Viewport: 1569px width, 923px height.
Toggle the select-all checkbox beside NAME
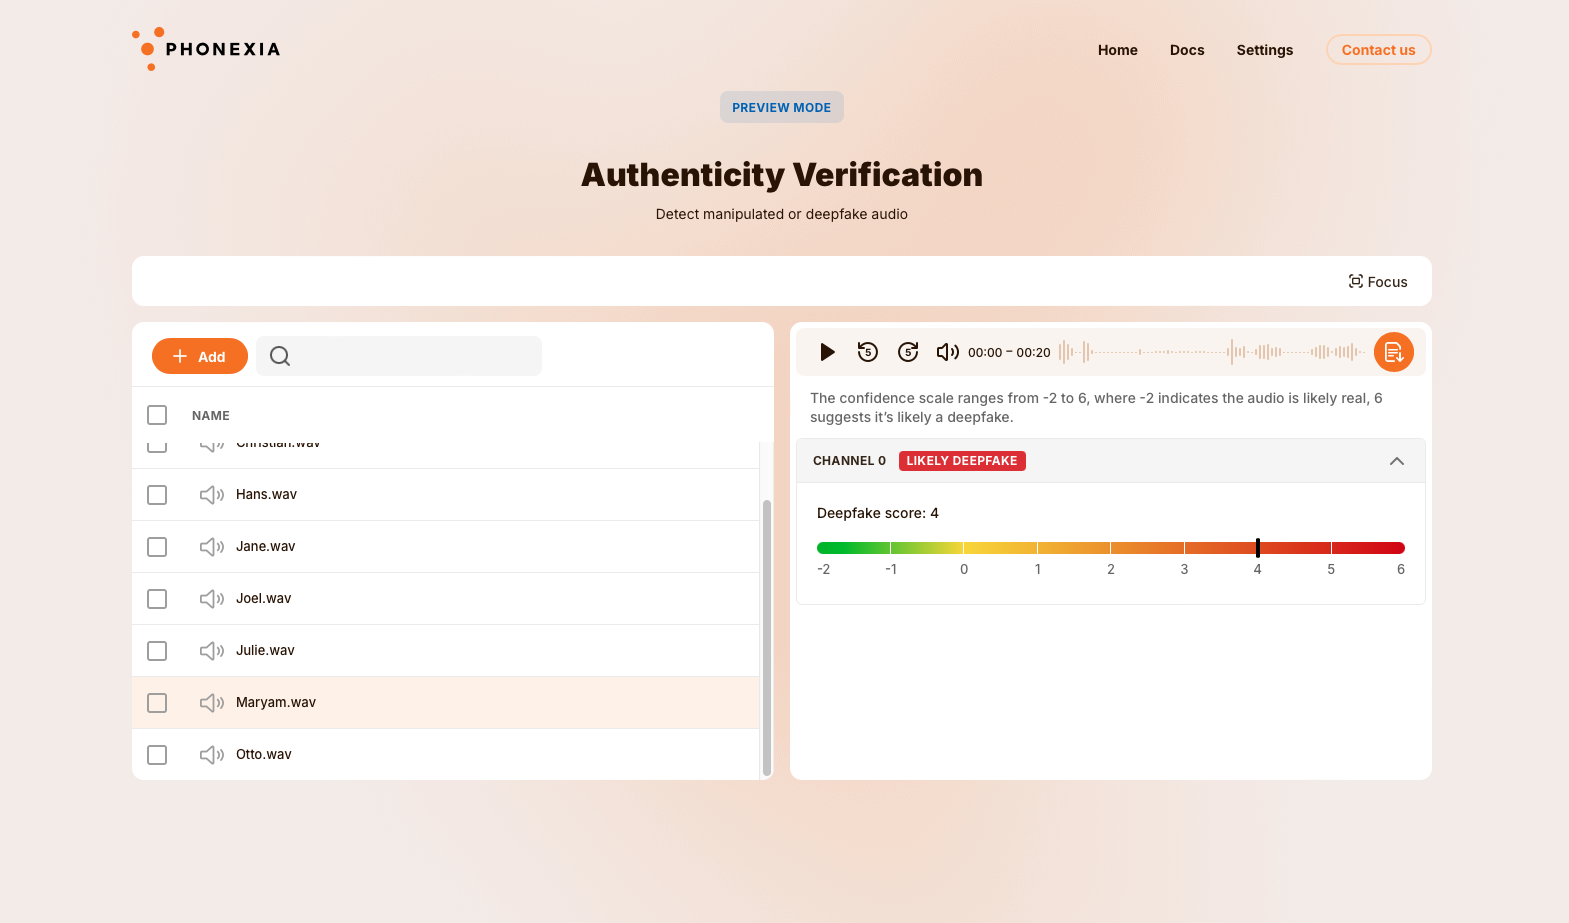click(x=157, y=415)
